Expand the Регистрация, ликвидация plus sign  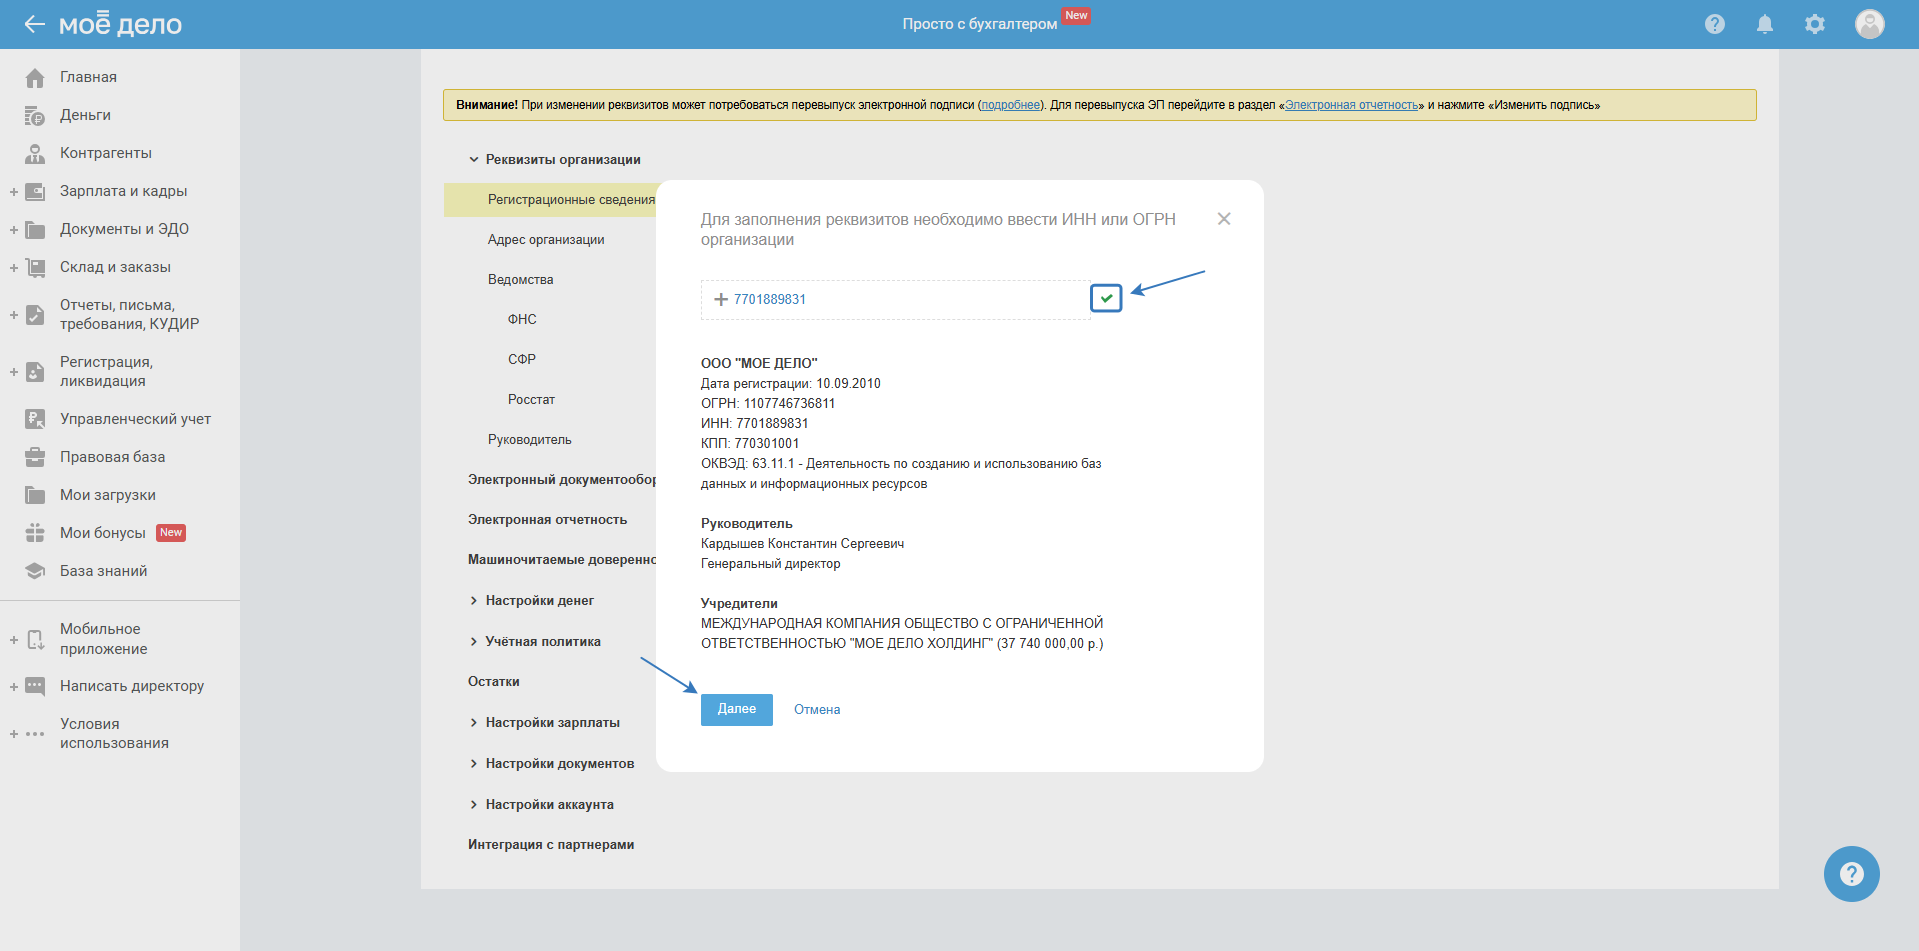coord(14,372)
